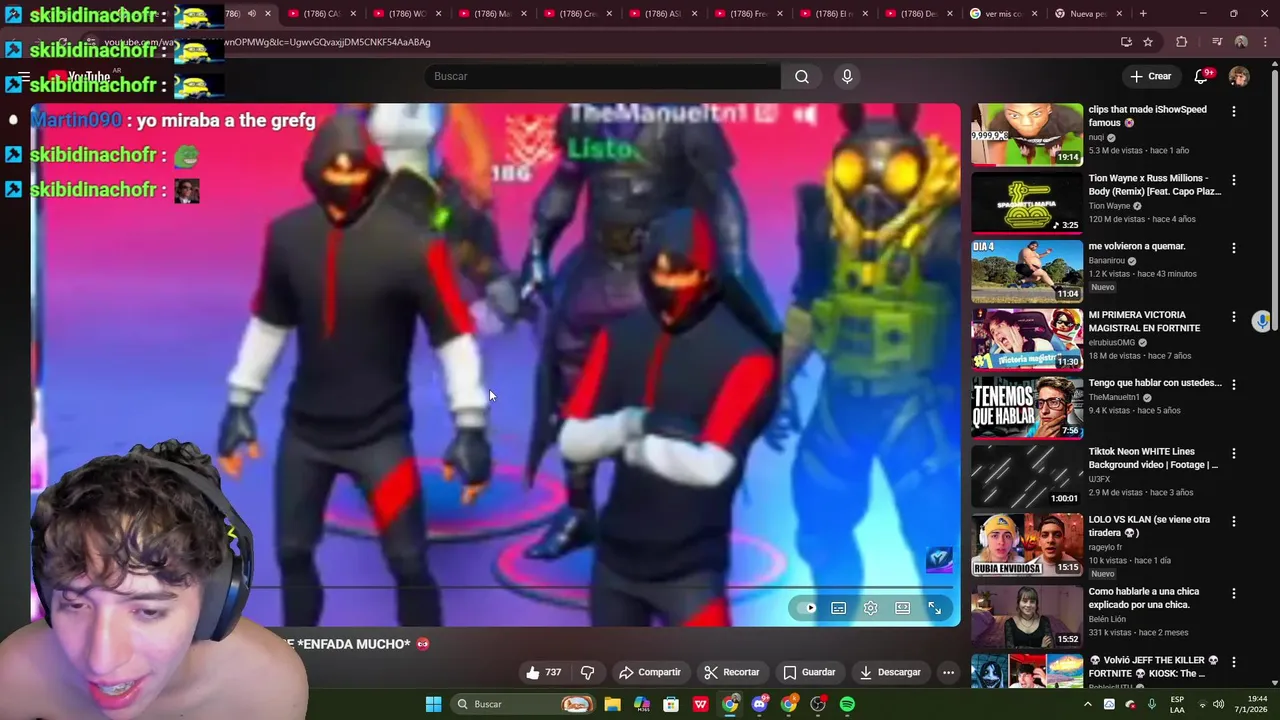Open 'MI PRIMERA VICTORIA MAGISTRAL EN FORTNITE' title
1280x720 pixels.
(x=1144, y=321)
